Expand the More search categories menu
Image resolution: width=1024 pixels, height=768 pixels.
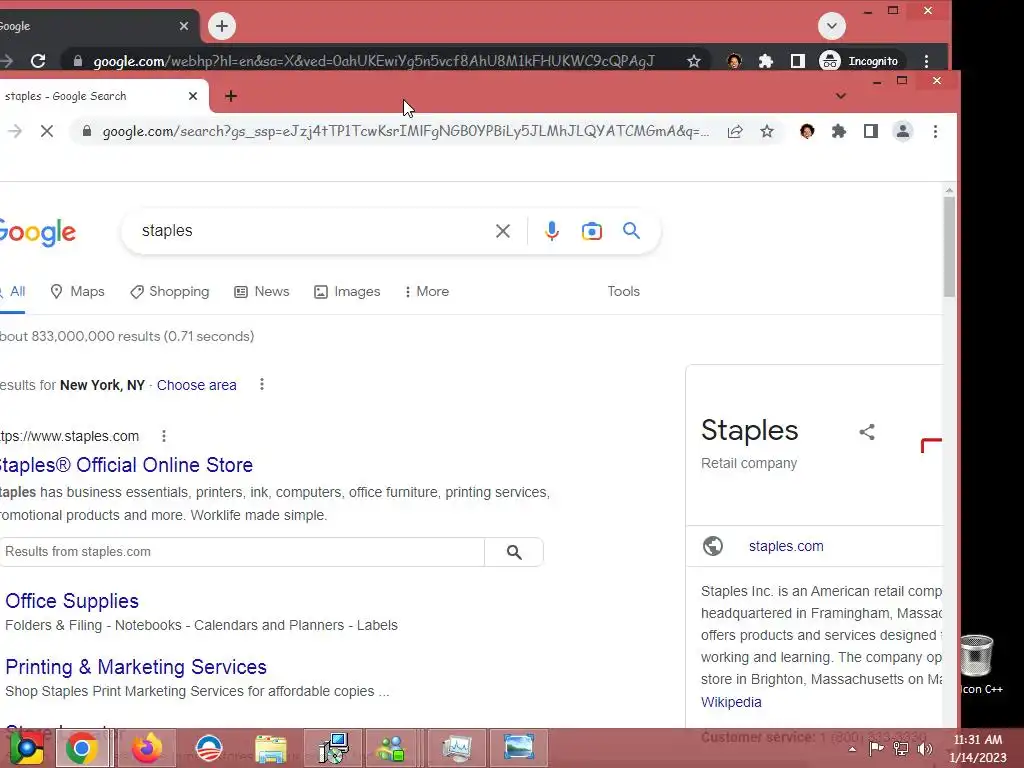coord(427,291)
